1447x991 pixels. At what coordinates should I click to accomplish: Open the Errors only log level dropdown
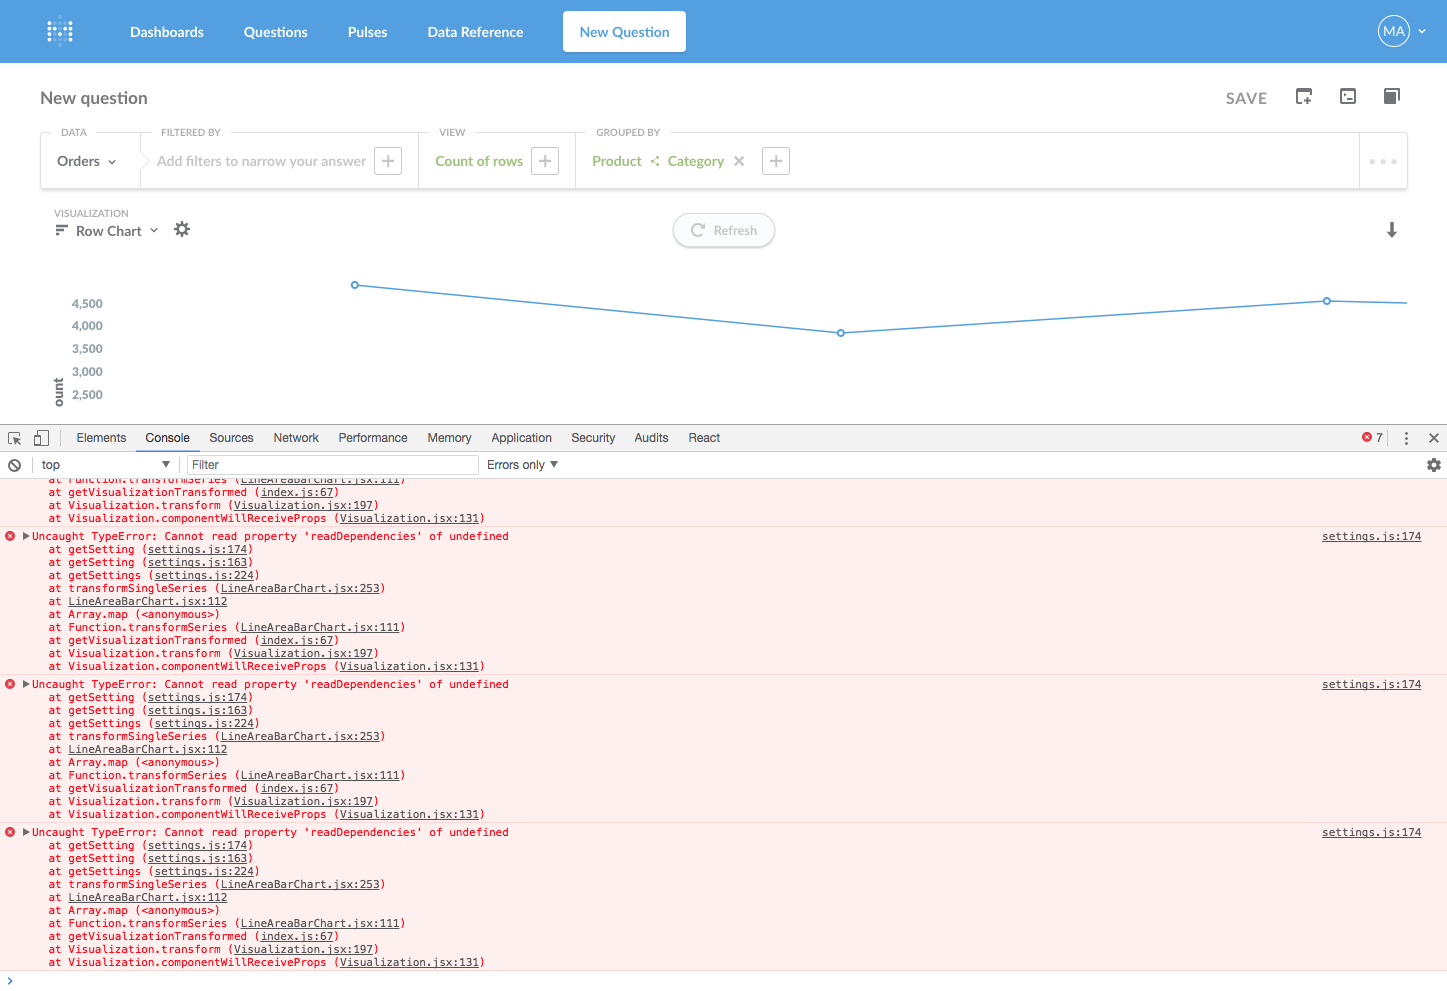click(522, 465)
